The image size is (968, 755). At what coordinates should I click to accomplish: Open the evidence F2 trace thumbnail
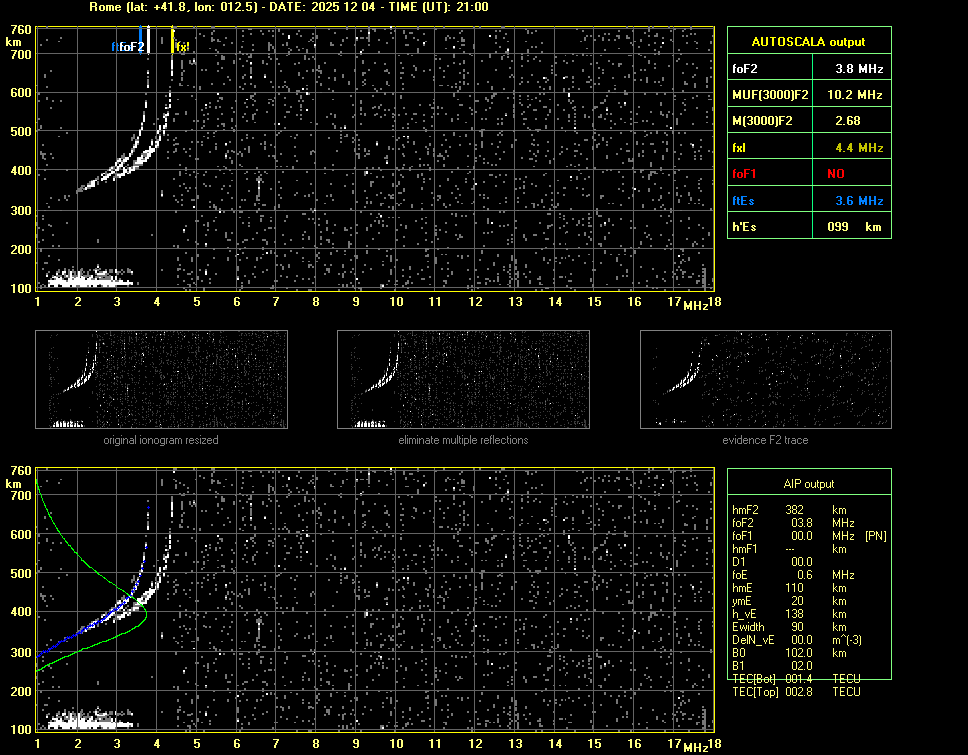(765, 379)
